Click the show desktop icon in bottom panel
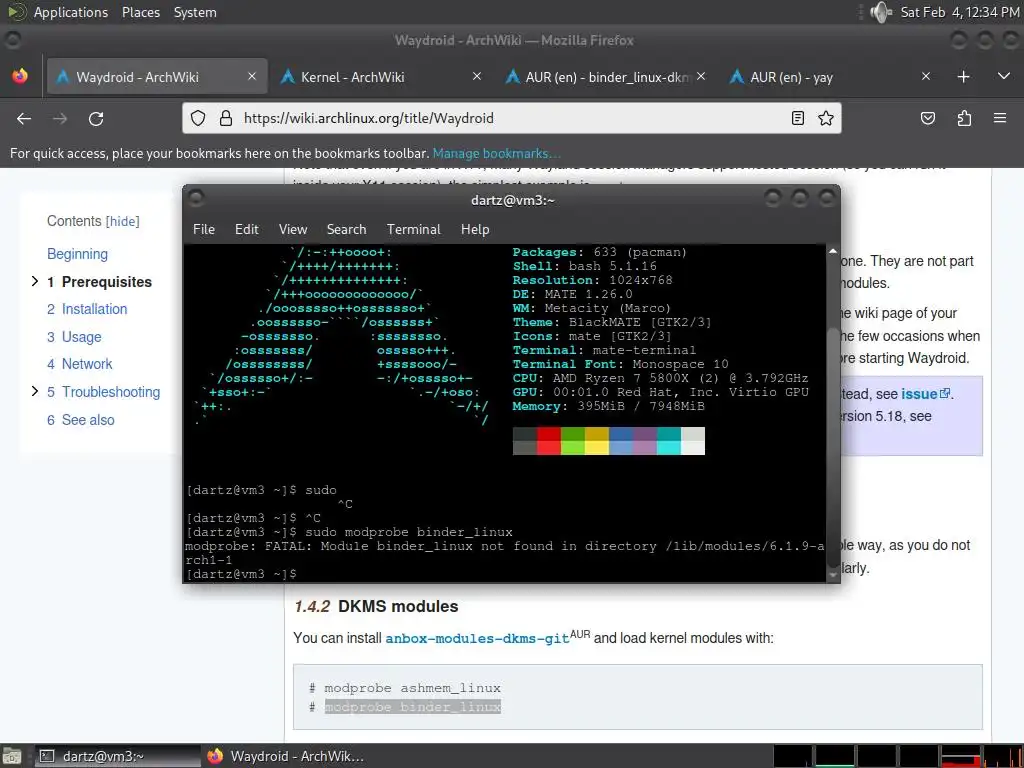This screenshot has height=768, width=1024. point(12,756)
